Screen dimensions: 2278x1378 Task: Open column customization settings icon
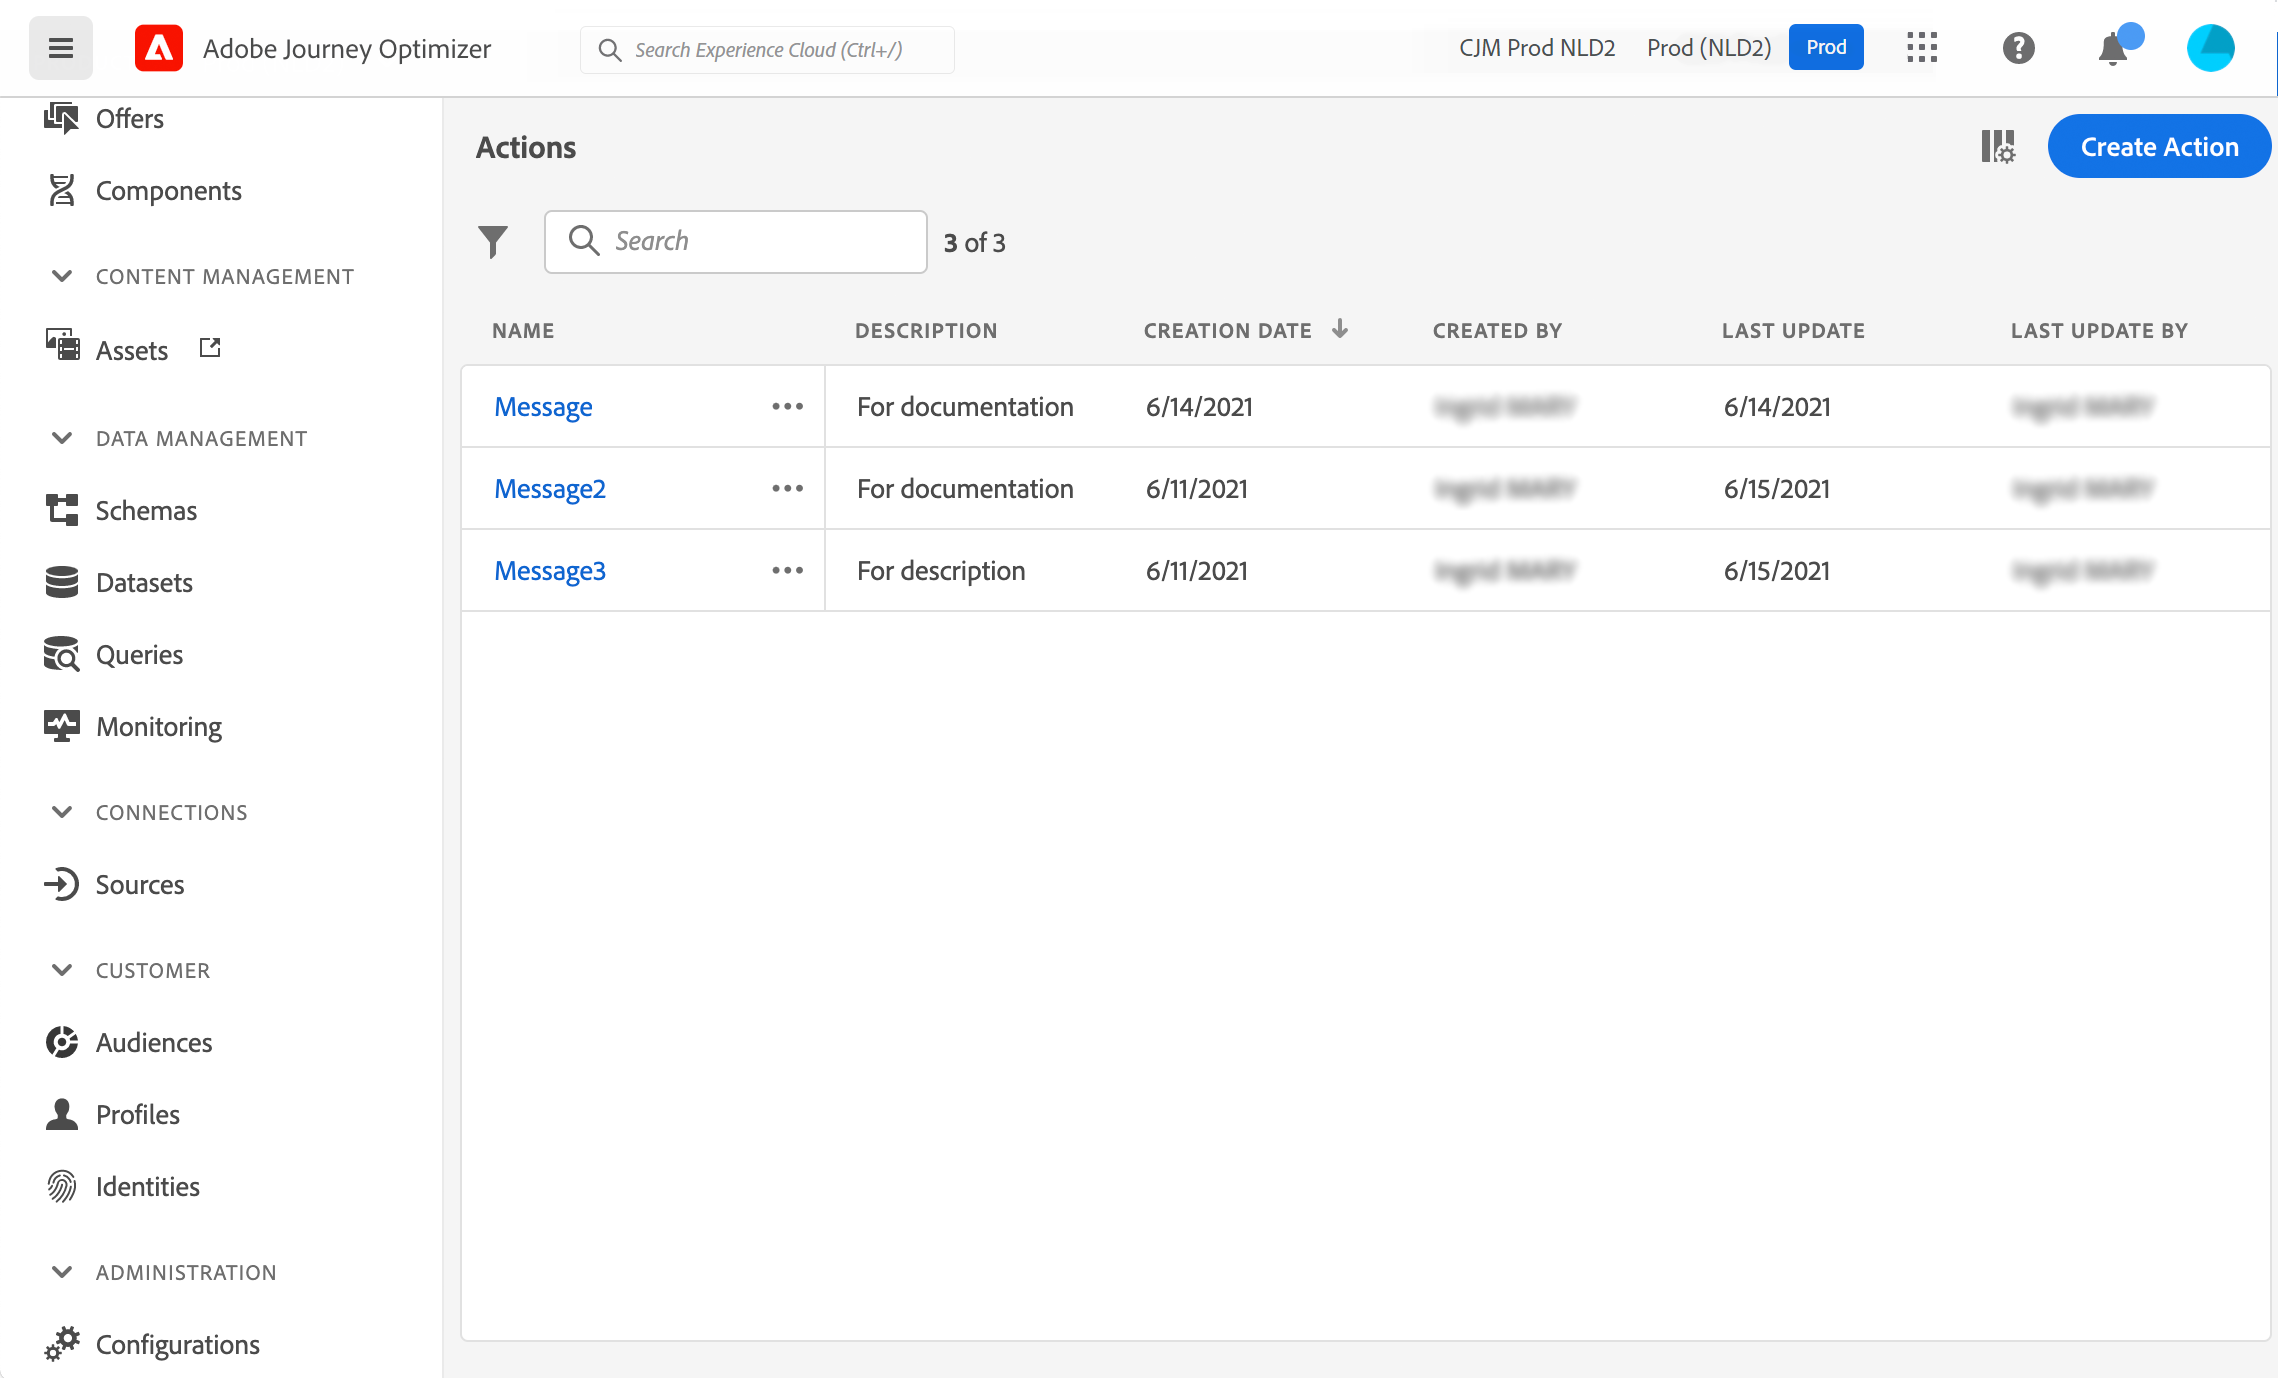click(1997, 147)
